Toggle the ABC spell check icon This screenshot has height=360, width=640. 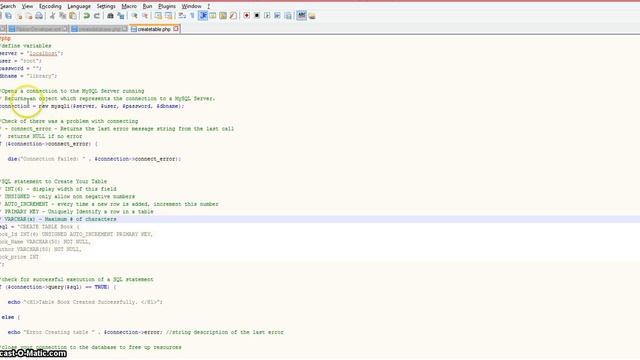pos(301,16)
